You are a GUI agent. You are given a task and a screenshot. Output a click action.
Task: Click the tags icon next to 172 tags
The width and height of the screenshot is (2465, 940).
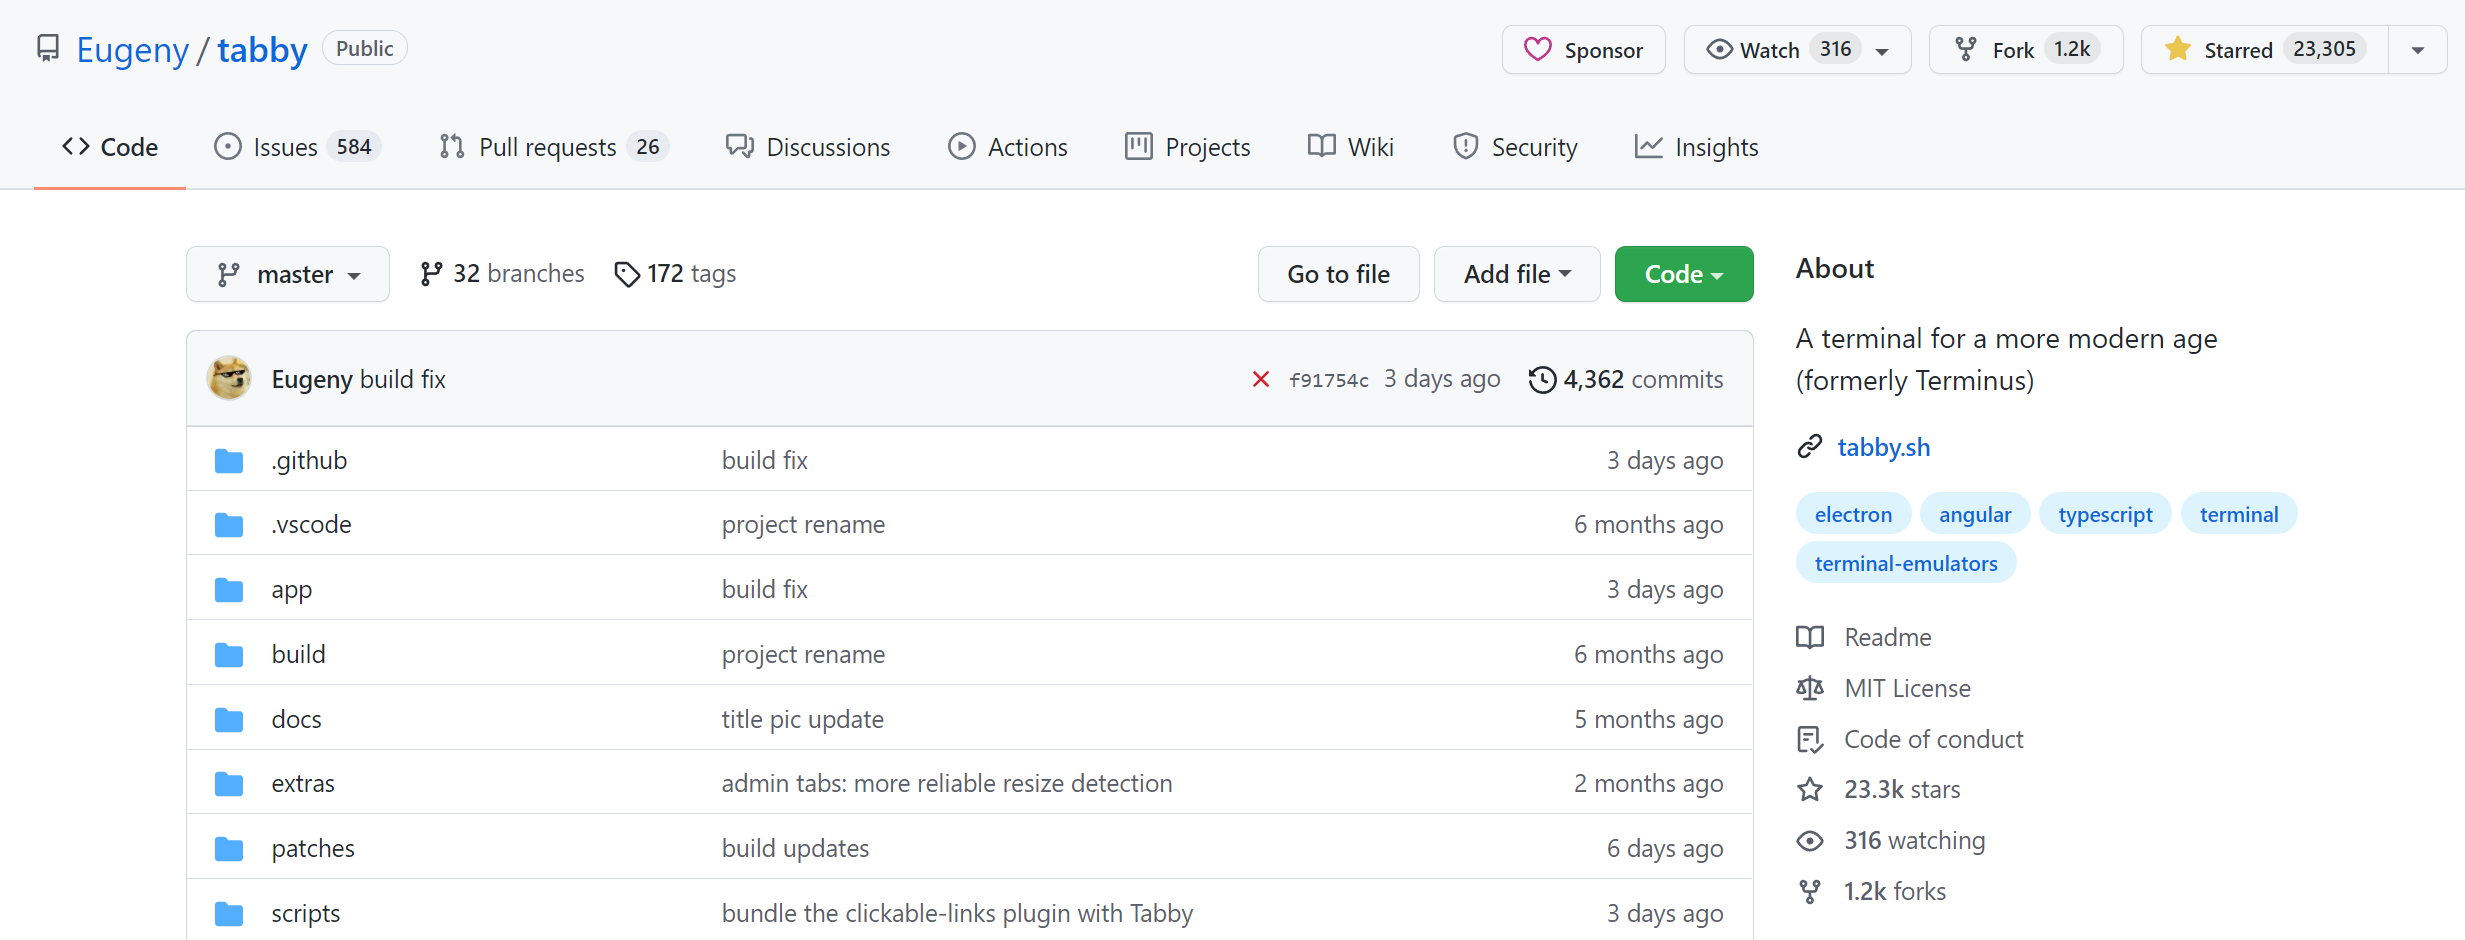coord(627,274)
